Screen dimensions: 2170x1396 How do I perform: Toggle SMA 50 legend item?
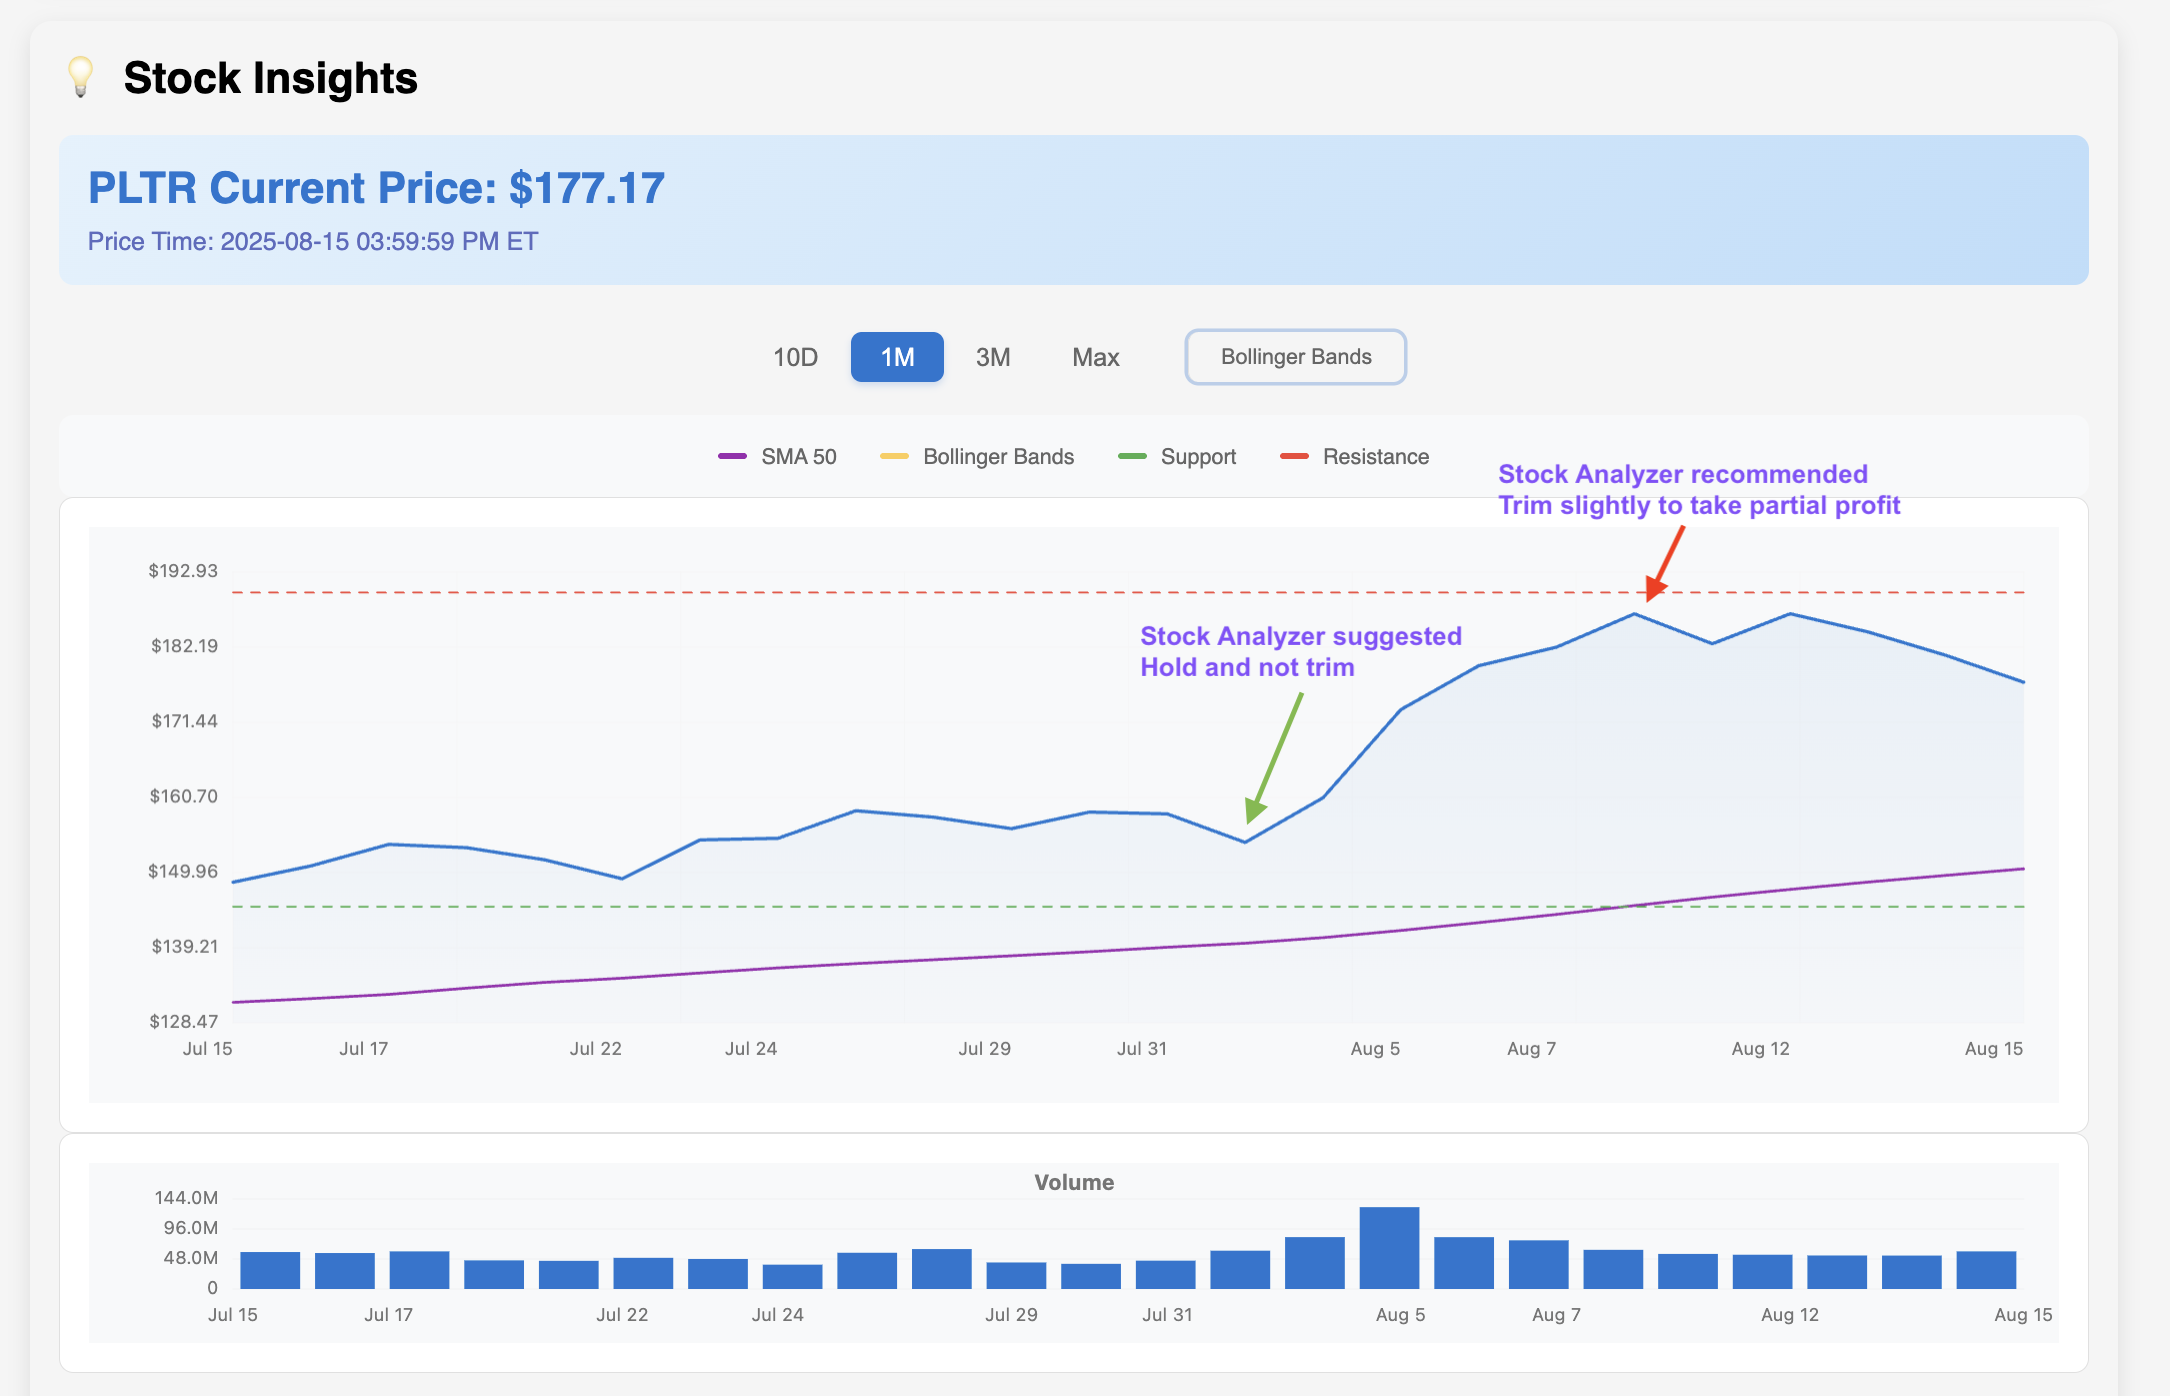(777, 457)
